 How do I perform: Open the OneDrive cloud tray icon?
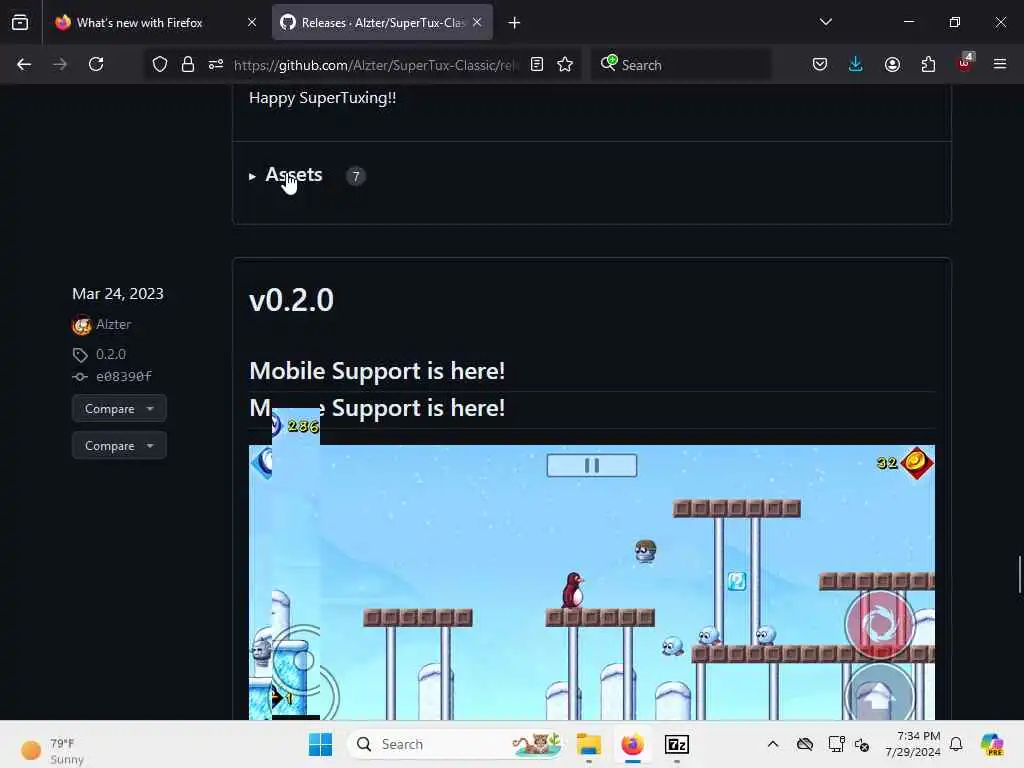point(805,744)
